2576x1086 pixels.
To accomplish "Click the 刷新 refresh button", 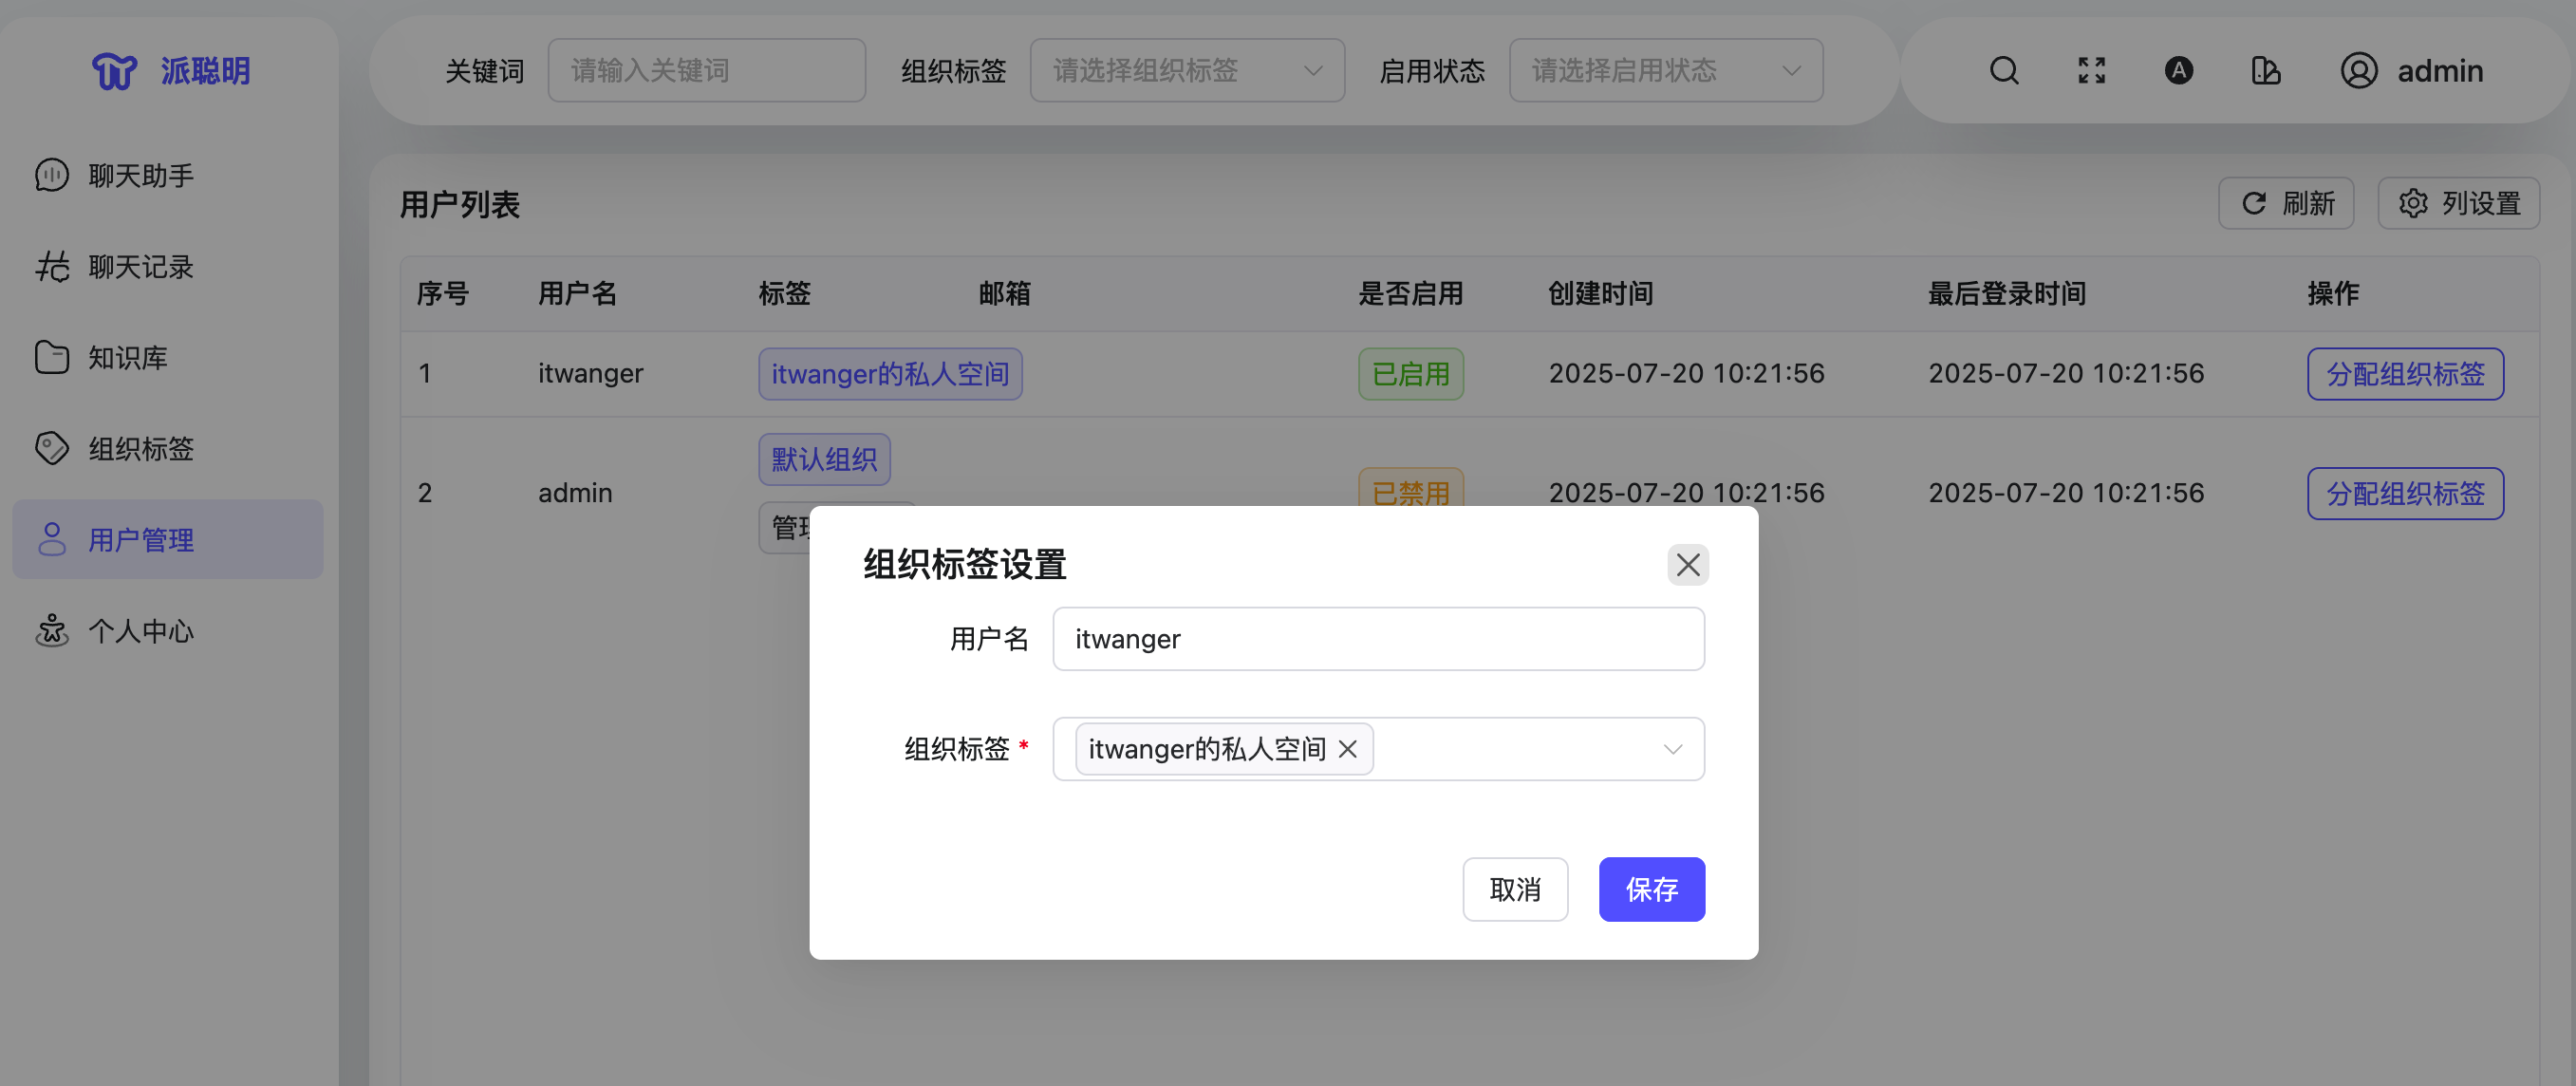I will 2286,204.
